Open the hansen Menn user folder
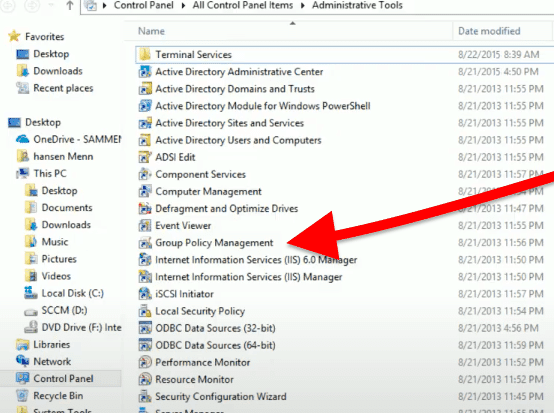 point(63,156)
